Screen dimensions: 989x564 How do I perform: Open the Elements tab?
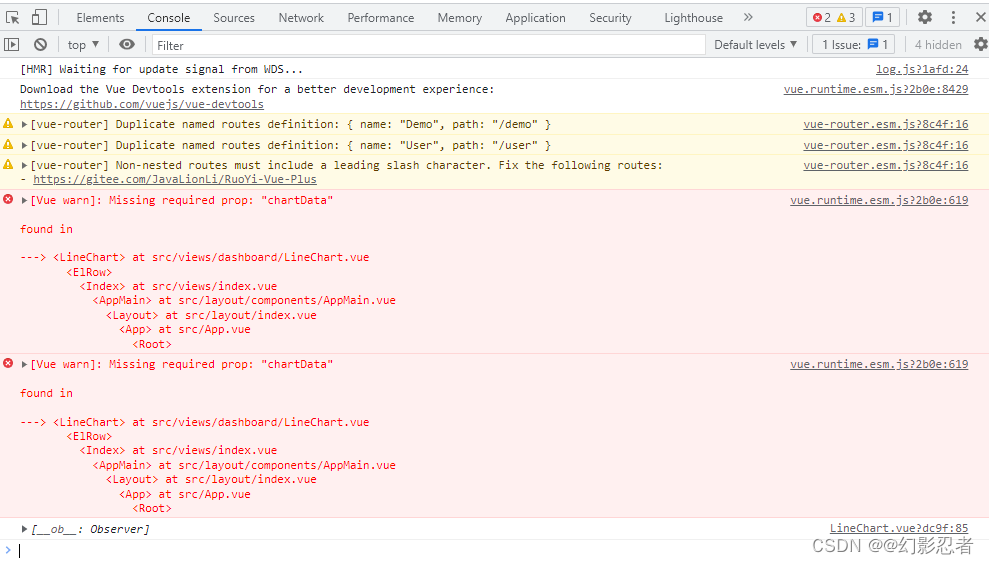tap(100, 18)
